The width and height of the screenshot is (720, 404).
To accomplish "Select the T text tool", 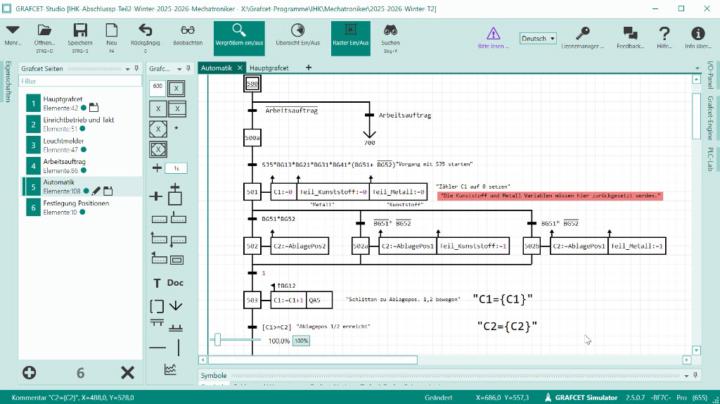I will click(x=157, y=283).
